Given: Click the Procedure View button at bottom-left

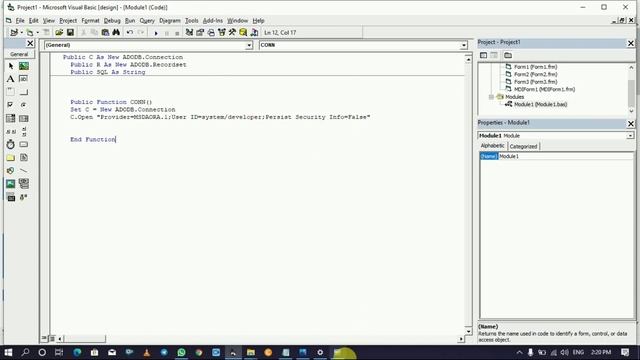Looking at the screenshot, I should click(x=44, y=338).
